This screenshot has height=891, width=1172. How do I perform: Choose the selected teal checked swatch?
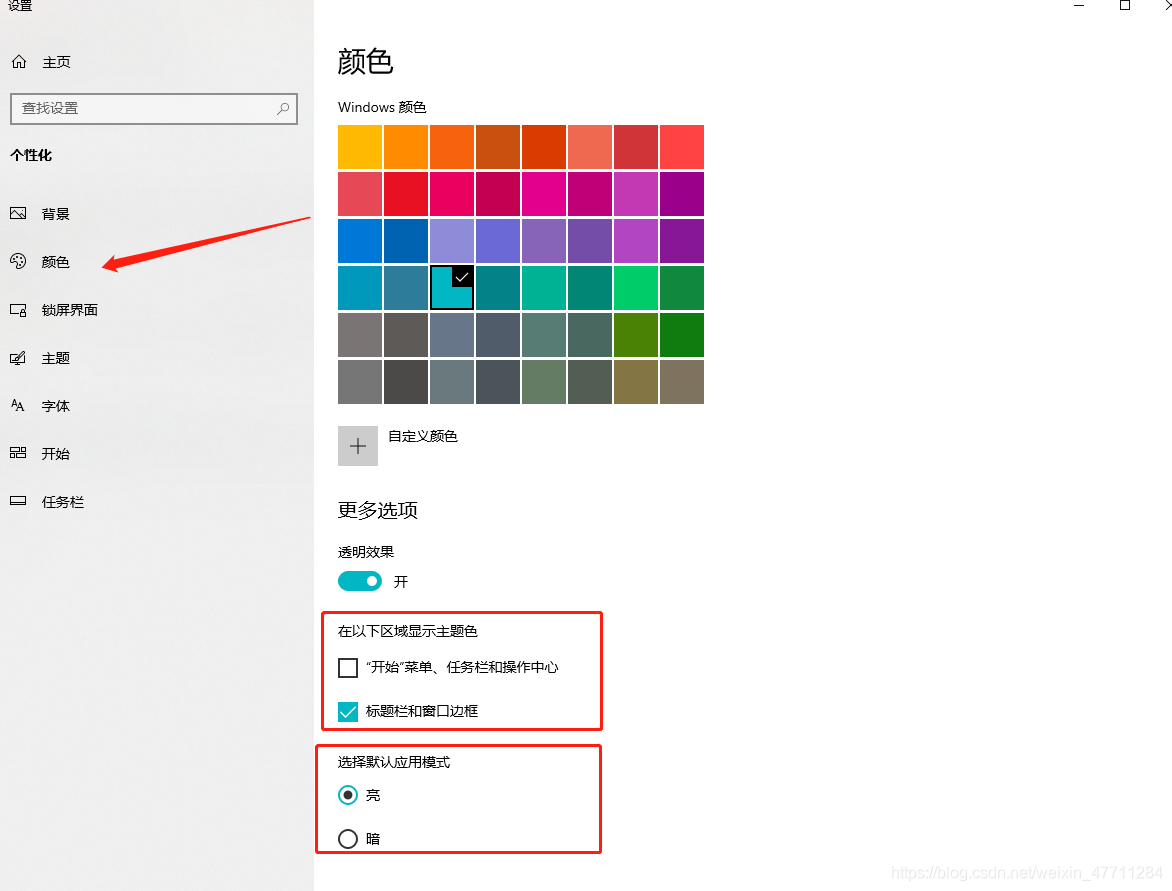[x=451, y=287]
